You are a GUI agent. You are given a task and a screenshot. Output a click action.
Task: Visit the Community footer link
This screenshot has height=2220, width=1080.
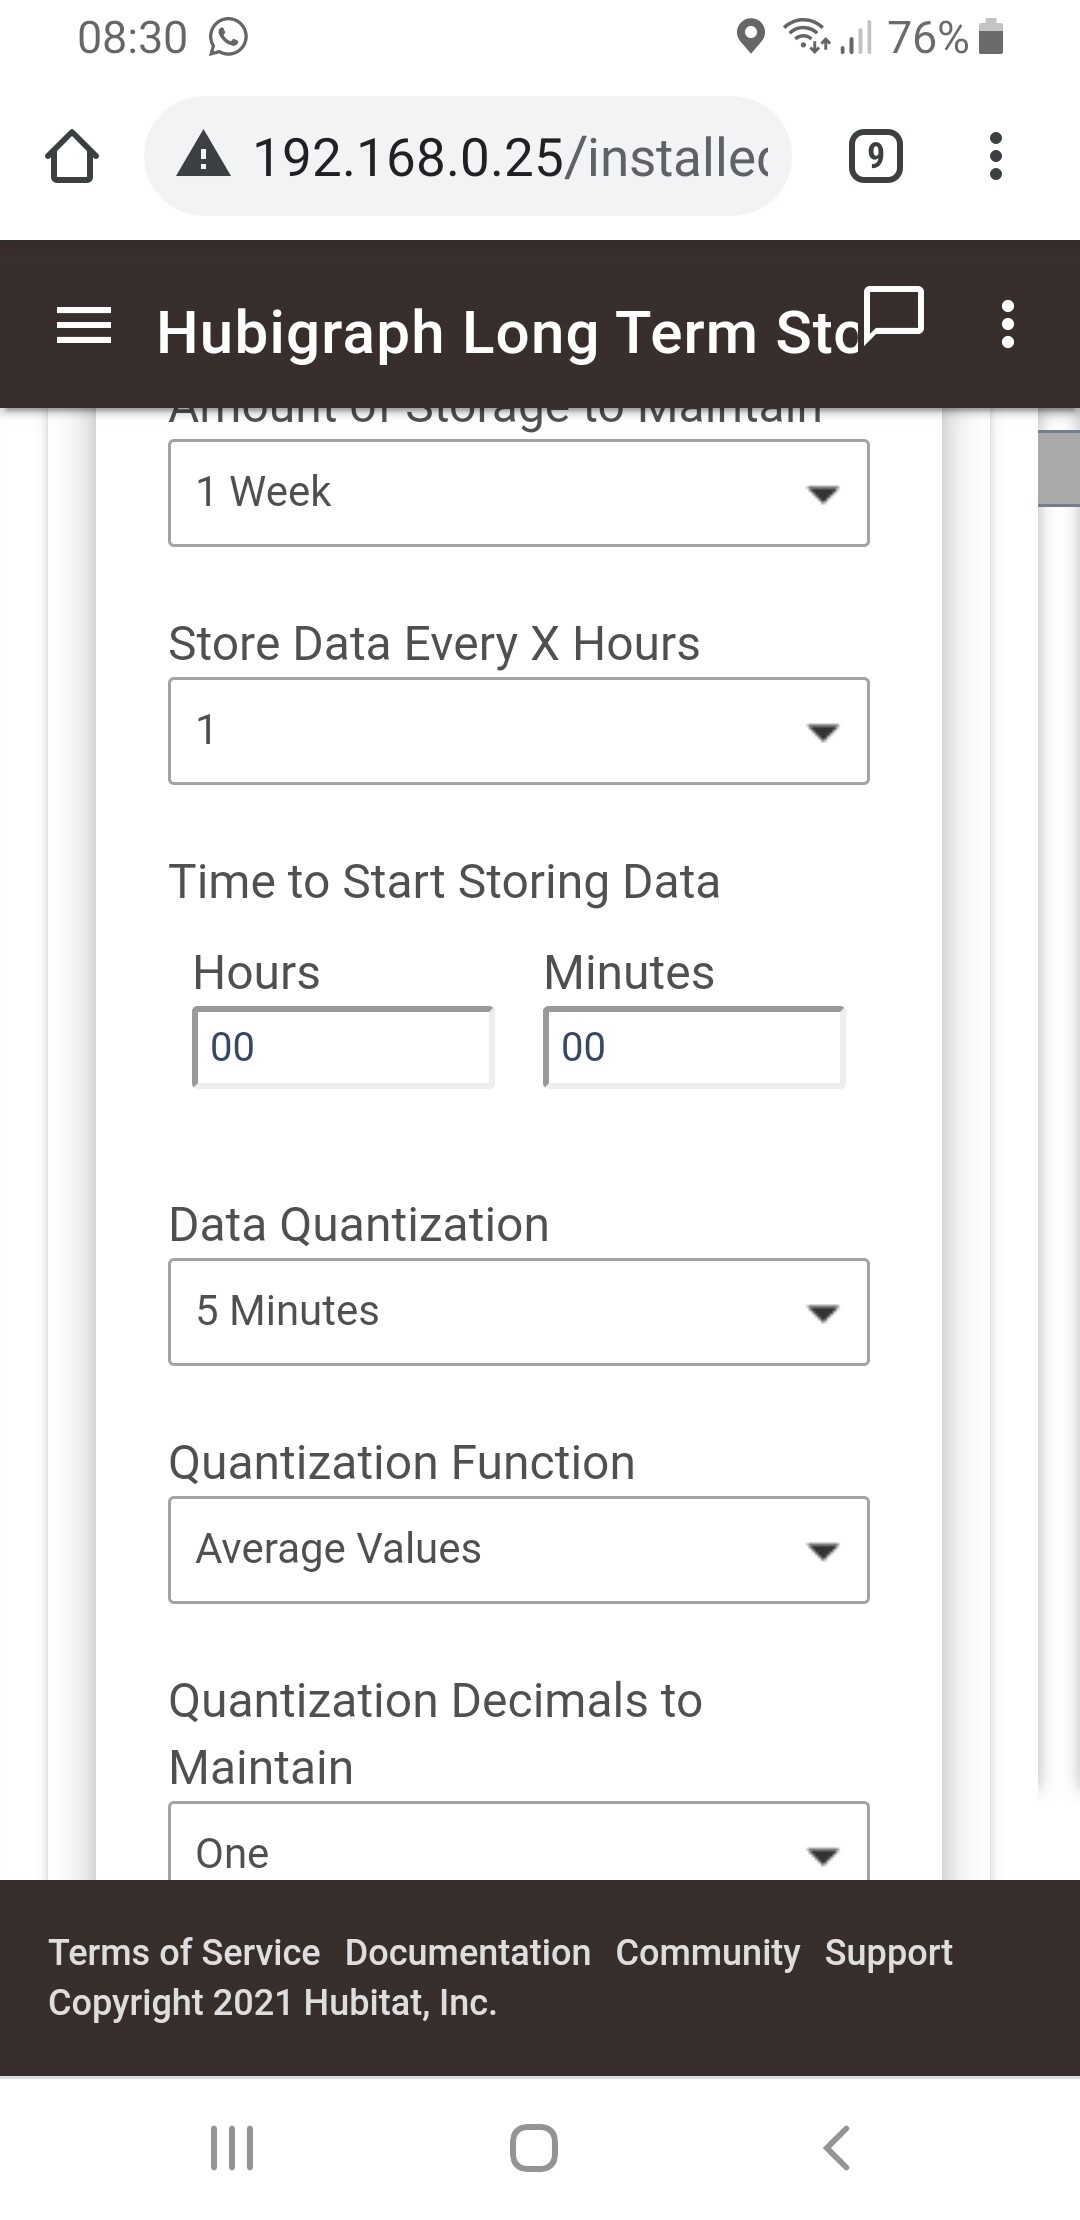point(708,1952)
